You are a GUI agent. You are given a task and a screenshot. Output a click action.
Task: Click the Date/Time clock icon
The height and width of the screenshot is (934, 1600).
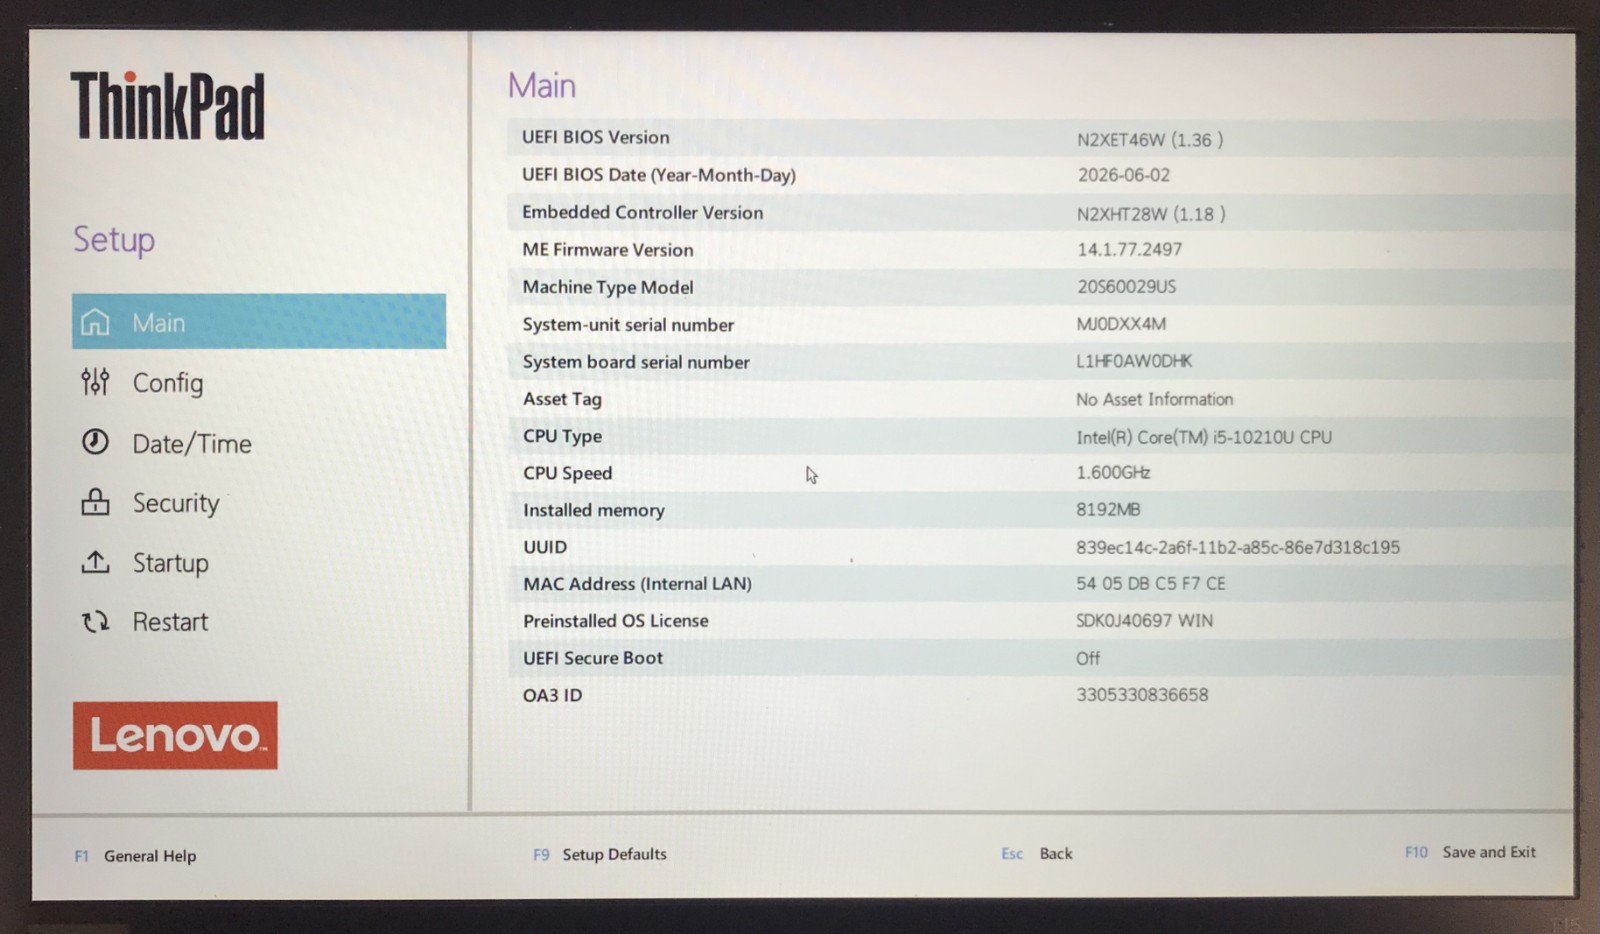pyautogui.click(x=95, y=442)
